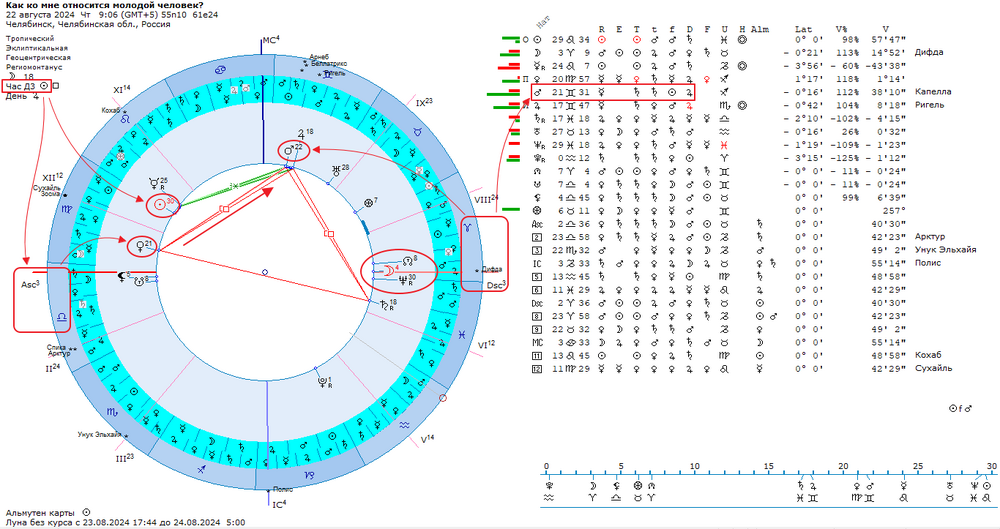Click 'Кохаб' star label near Leo sign
1000x529 pixels.
point(110,110)
